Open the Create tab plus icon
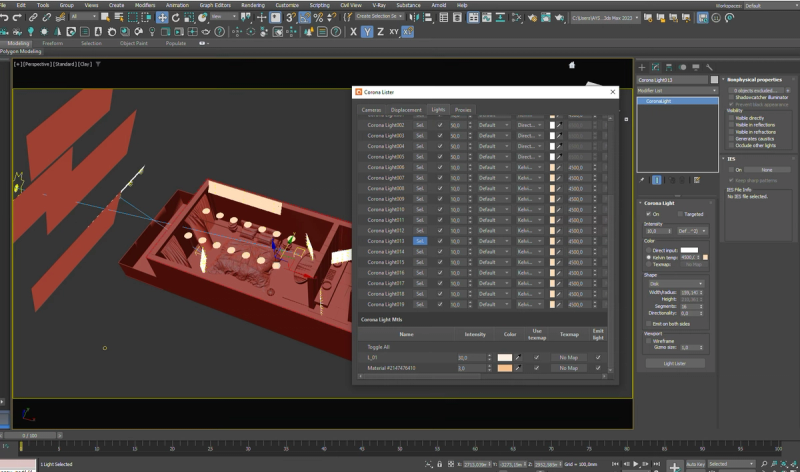Image resolution: width=800 pixels, height=472 pixels. pyautogui.click(x=642, y=67)
